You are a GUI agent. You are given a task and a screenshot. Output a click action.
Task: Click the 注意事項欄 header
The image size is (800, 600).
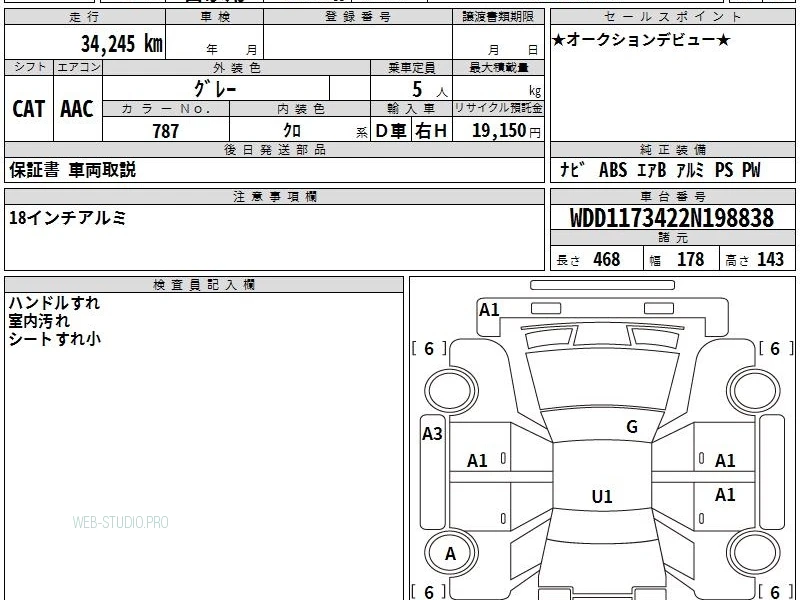point(274,196)
